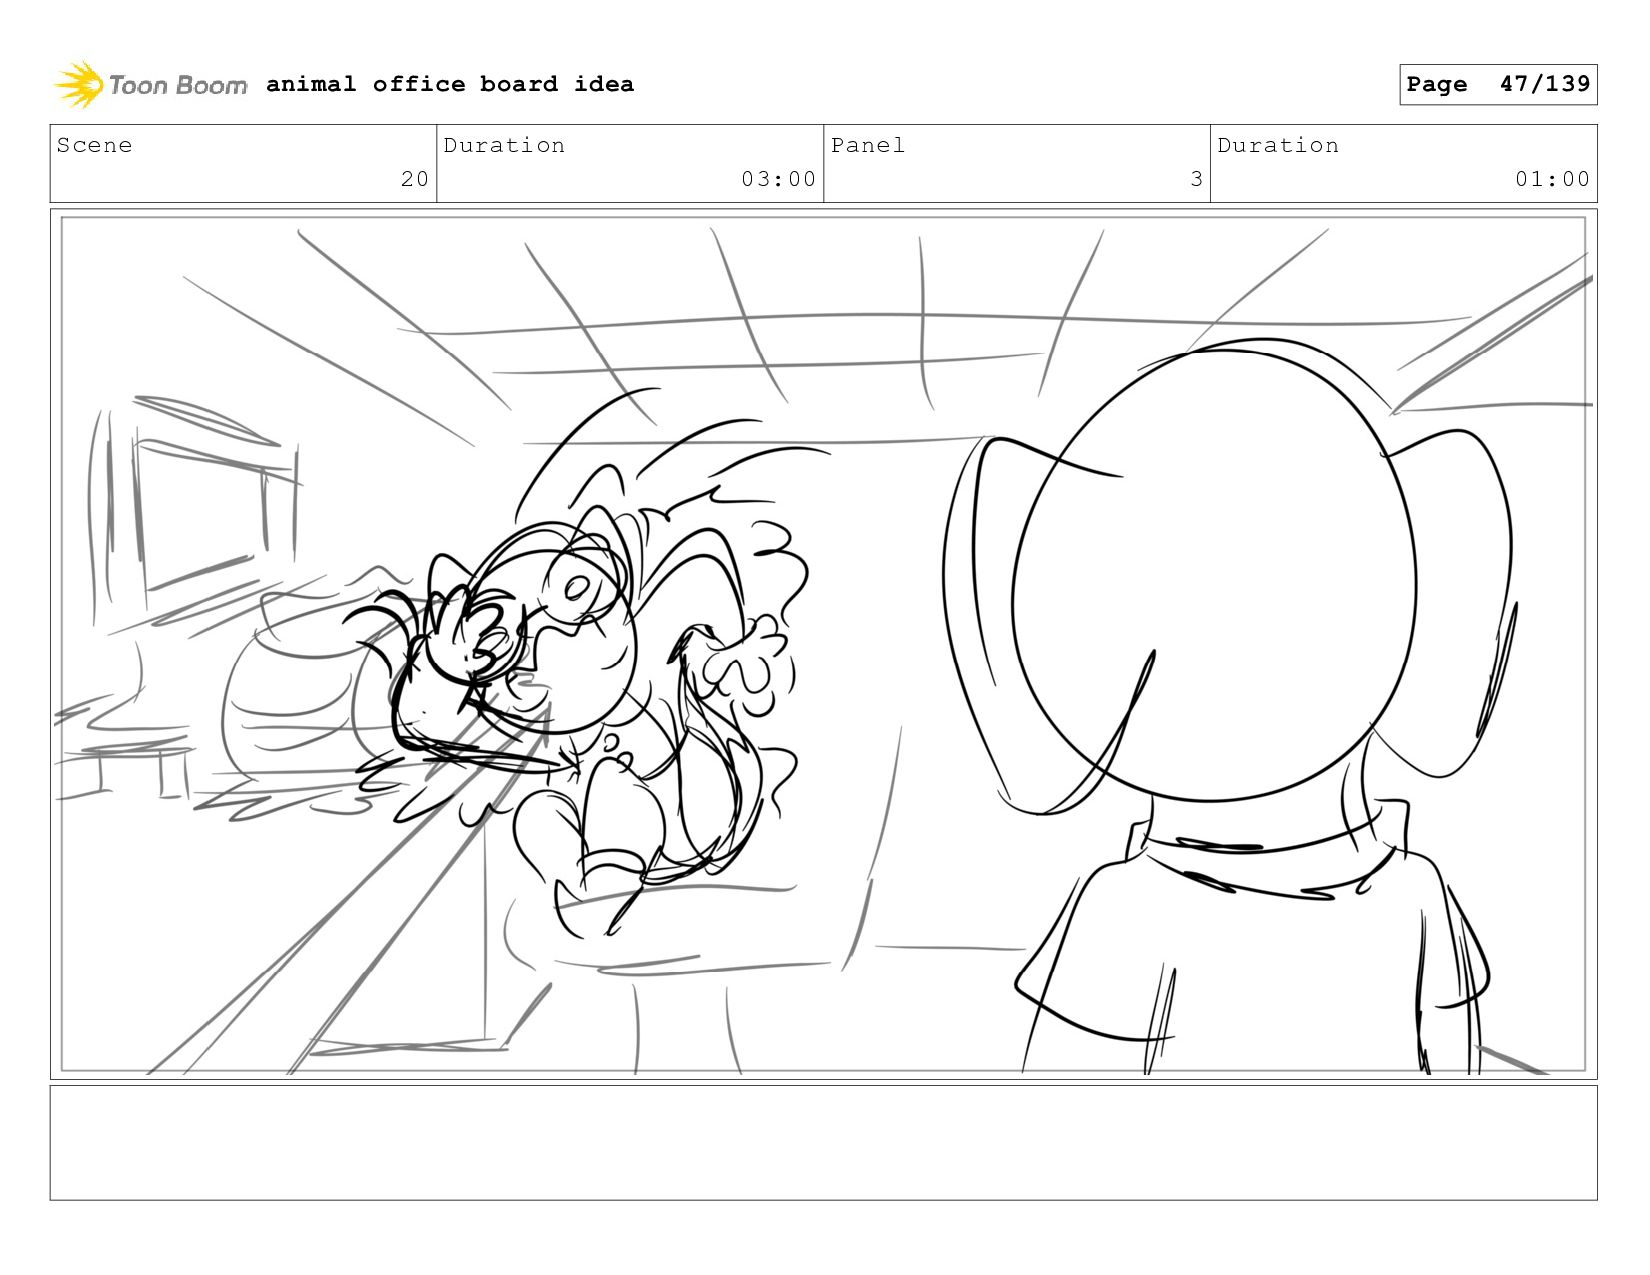Click the Toon Boom logo
The image size is (1650, 1275).
150,85
